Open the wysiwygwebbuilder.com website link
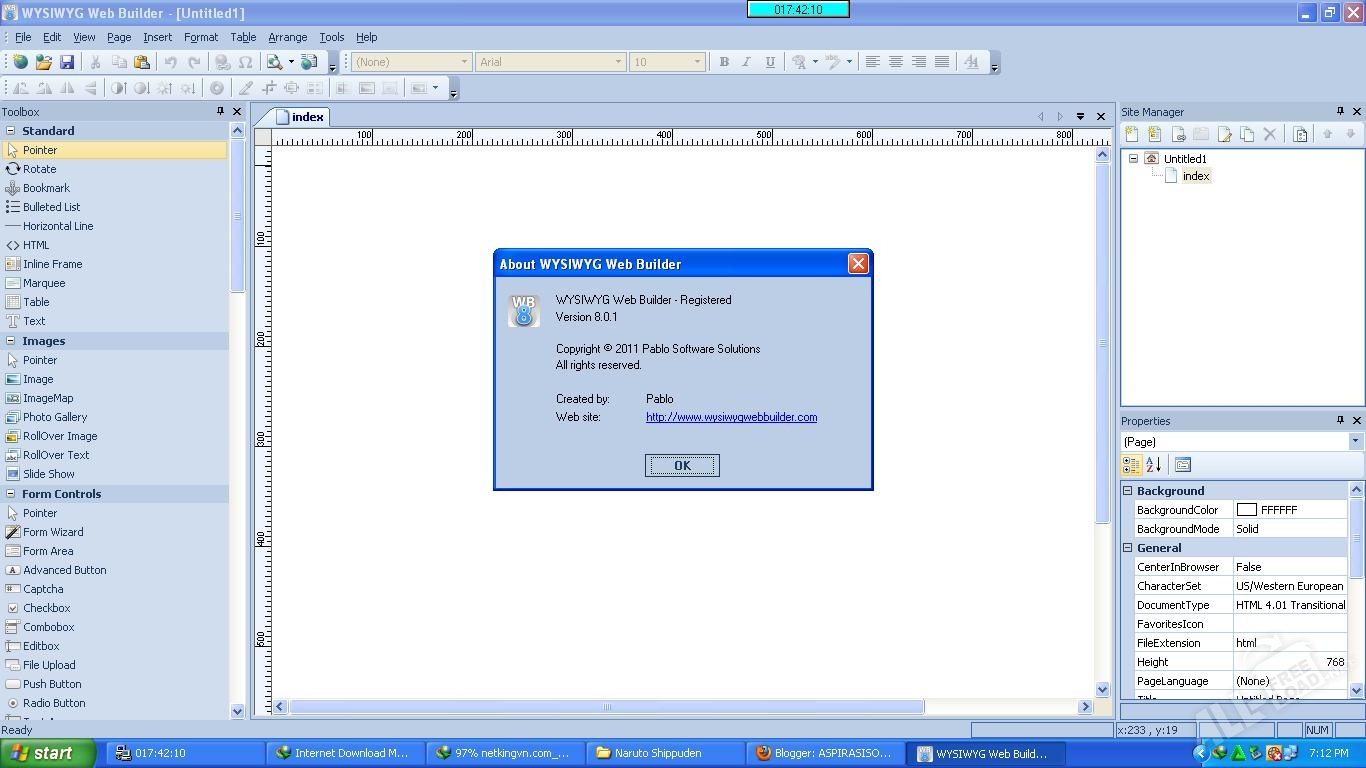The width and height of the screenshot is (1366, 768). [731, 417]
